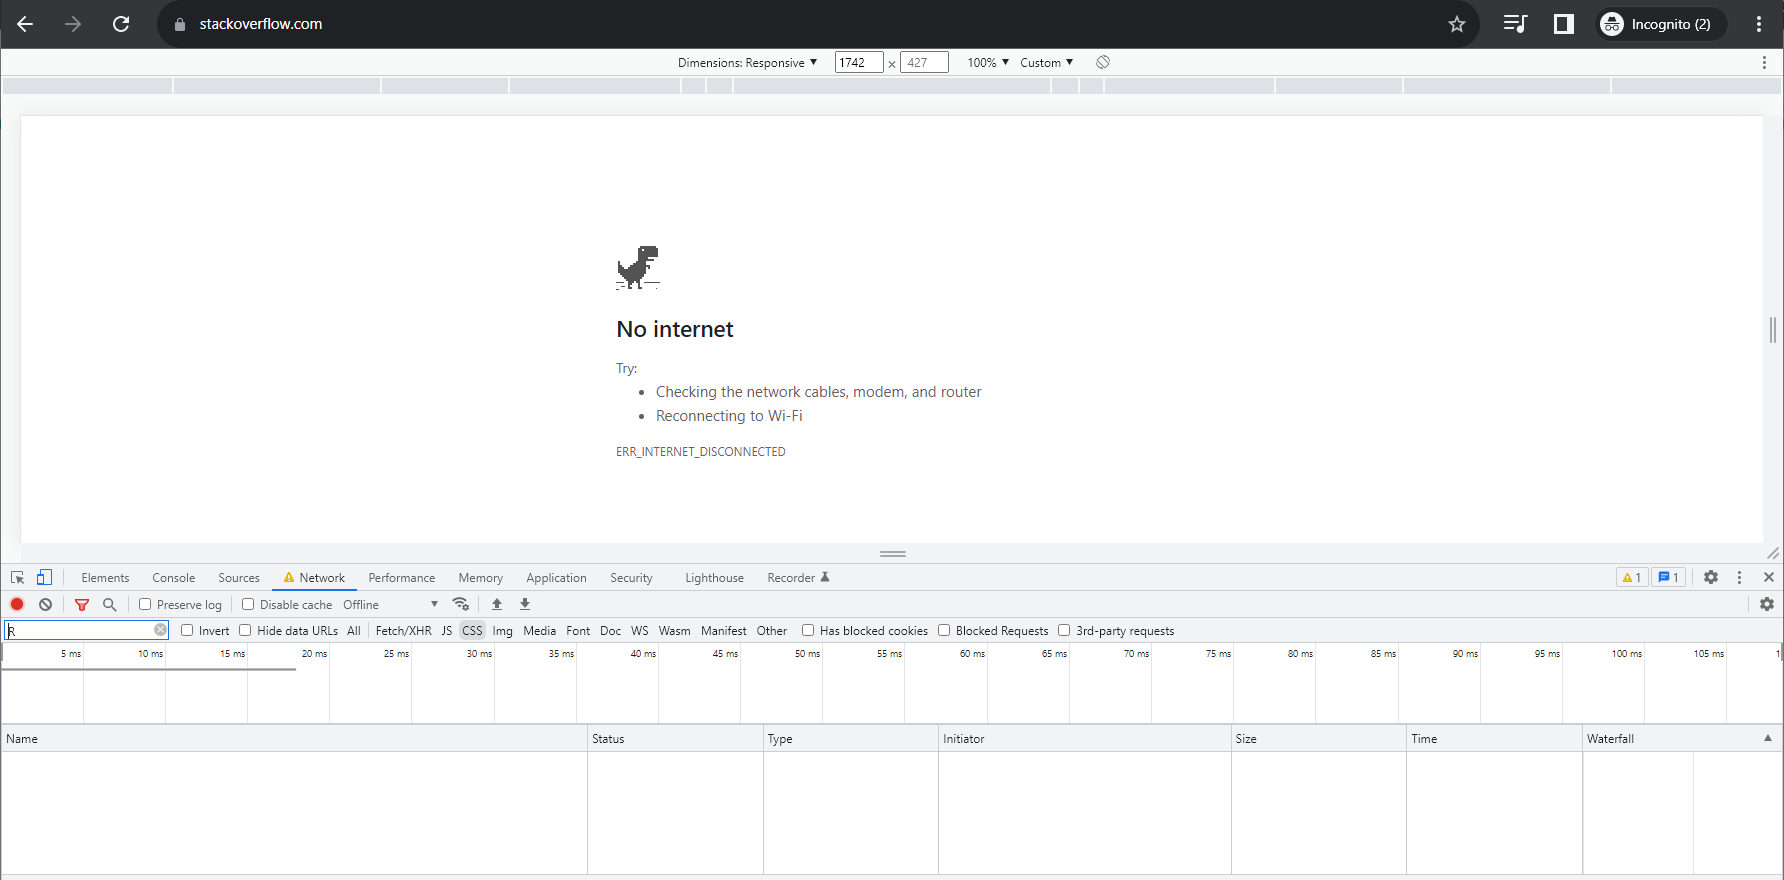
Task: Open the DevTools customize three-dot menu
Action: [1739, 577]
